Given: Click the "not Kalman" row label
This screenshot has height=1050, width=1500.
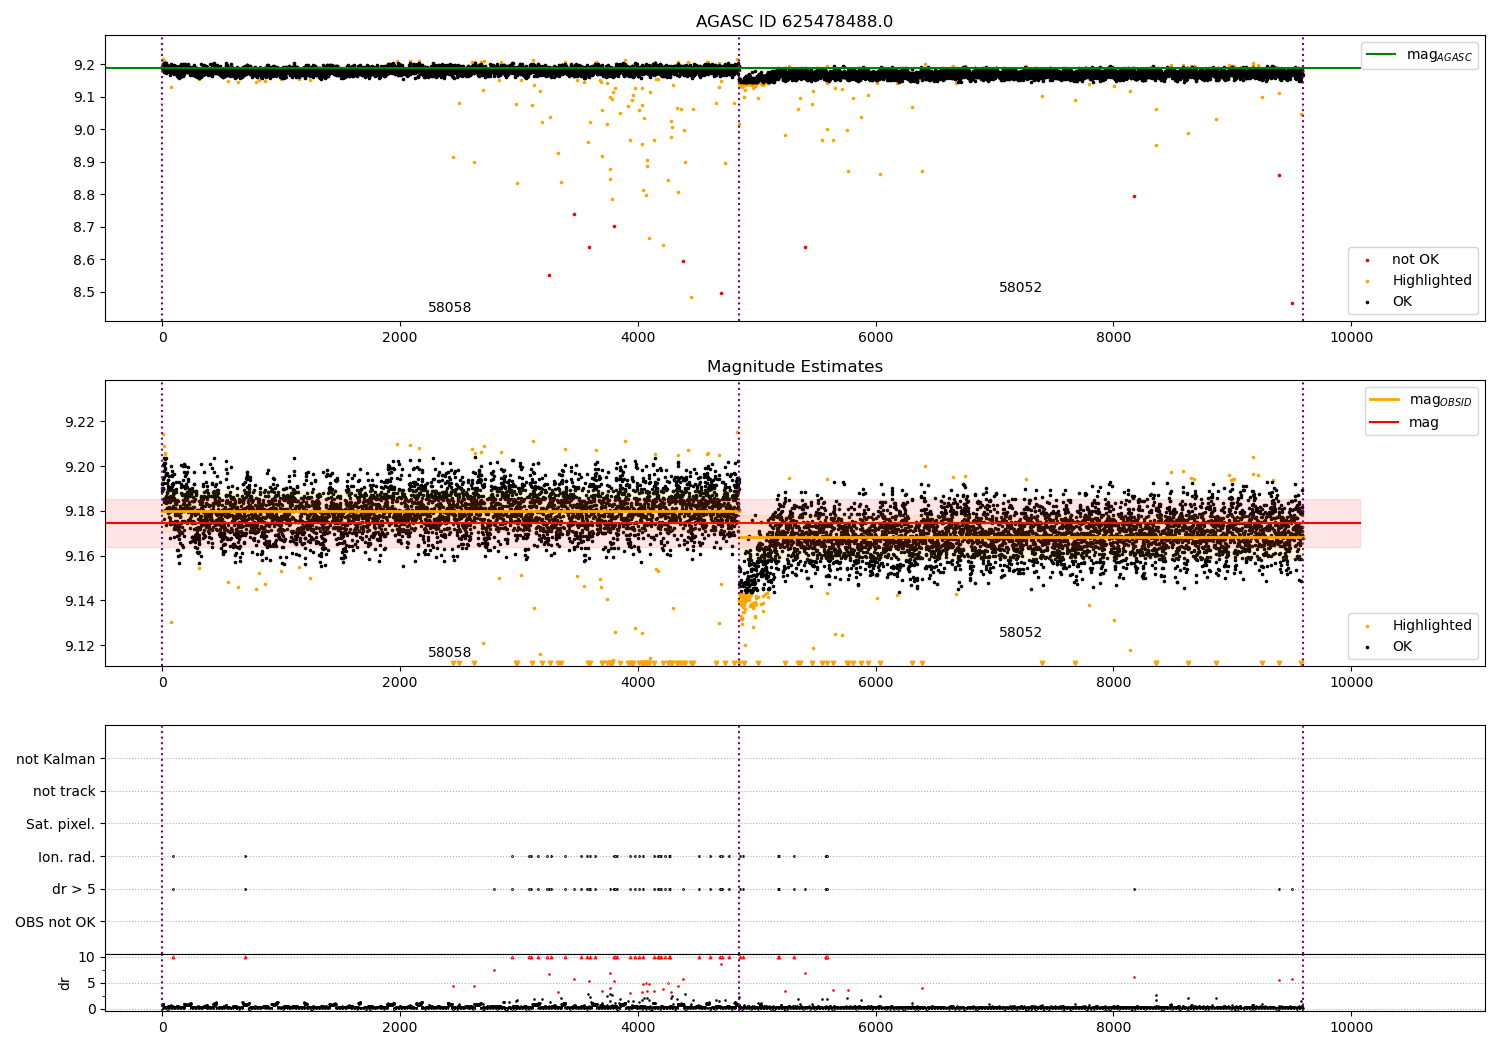Looking at the screenshot, I should point(56,759).
